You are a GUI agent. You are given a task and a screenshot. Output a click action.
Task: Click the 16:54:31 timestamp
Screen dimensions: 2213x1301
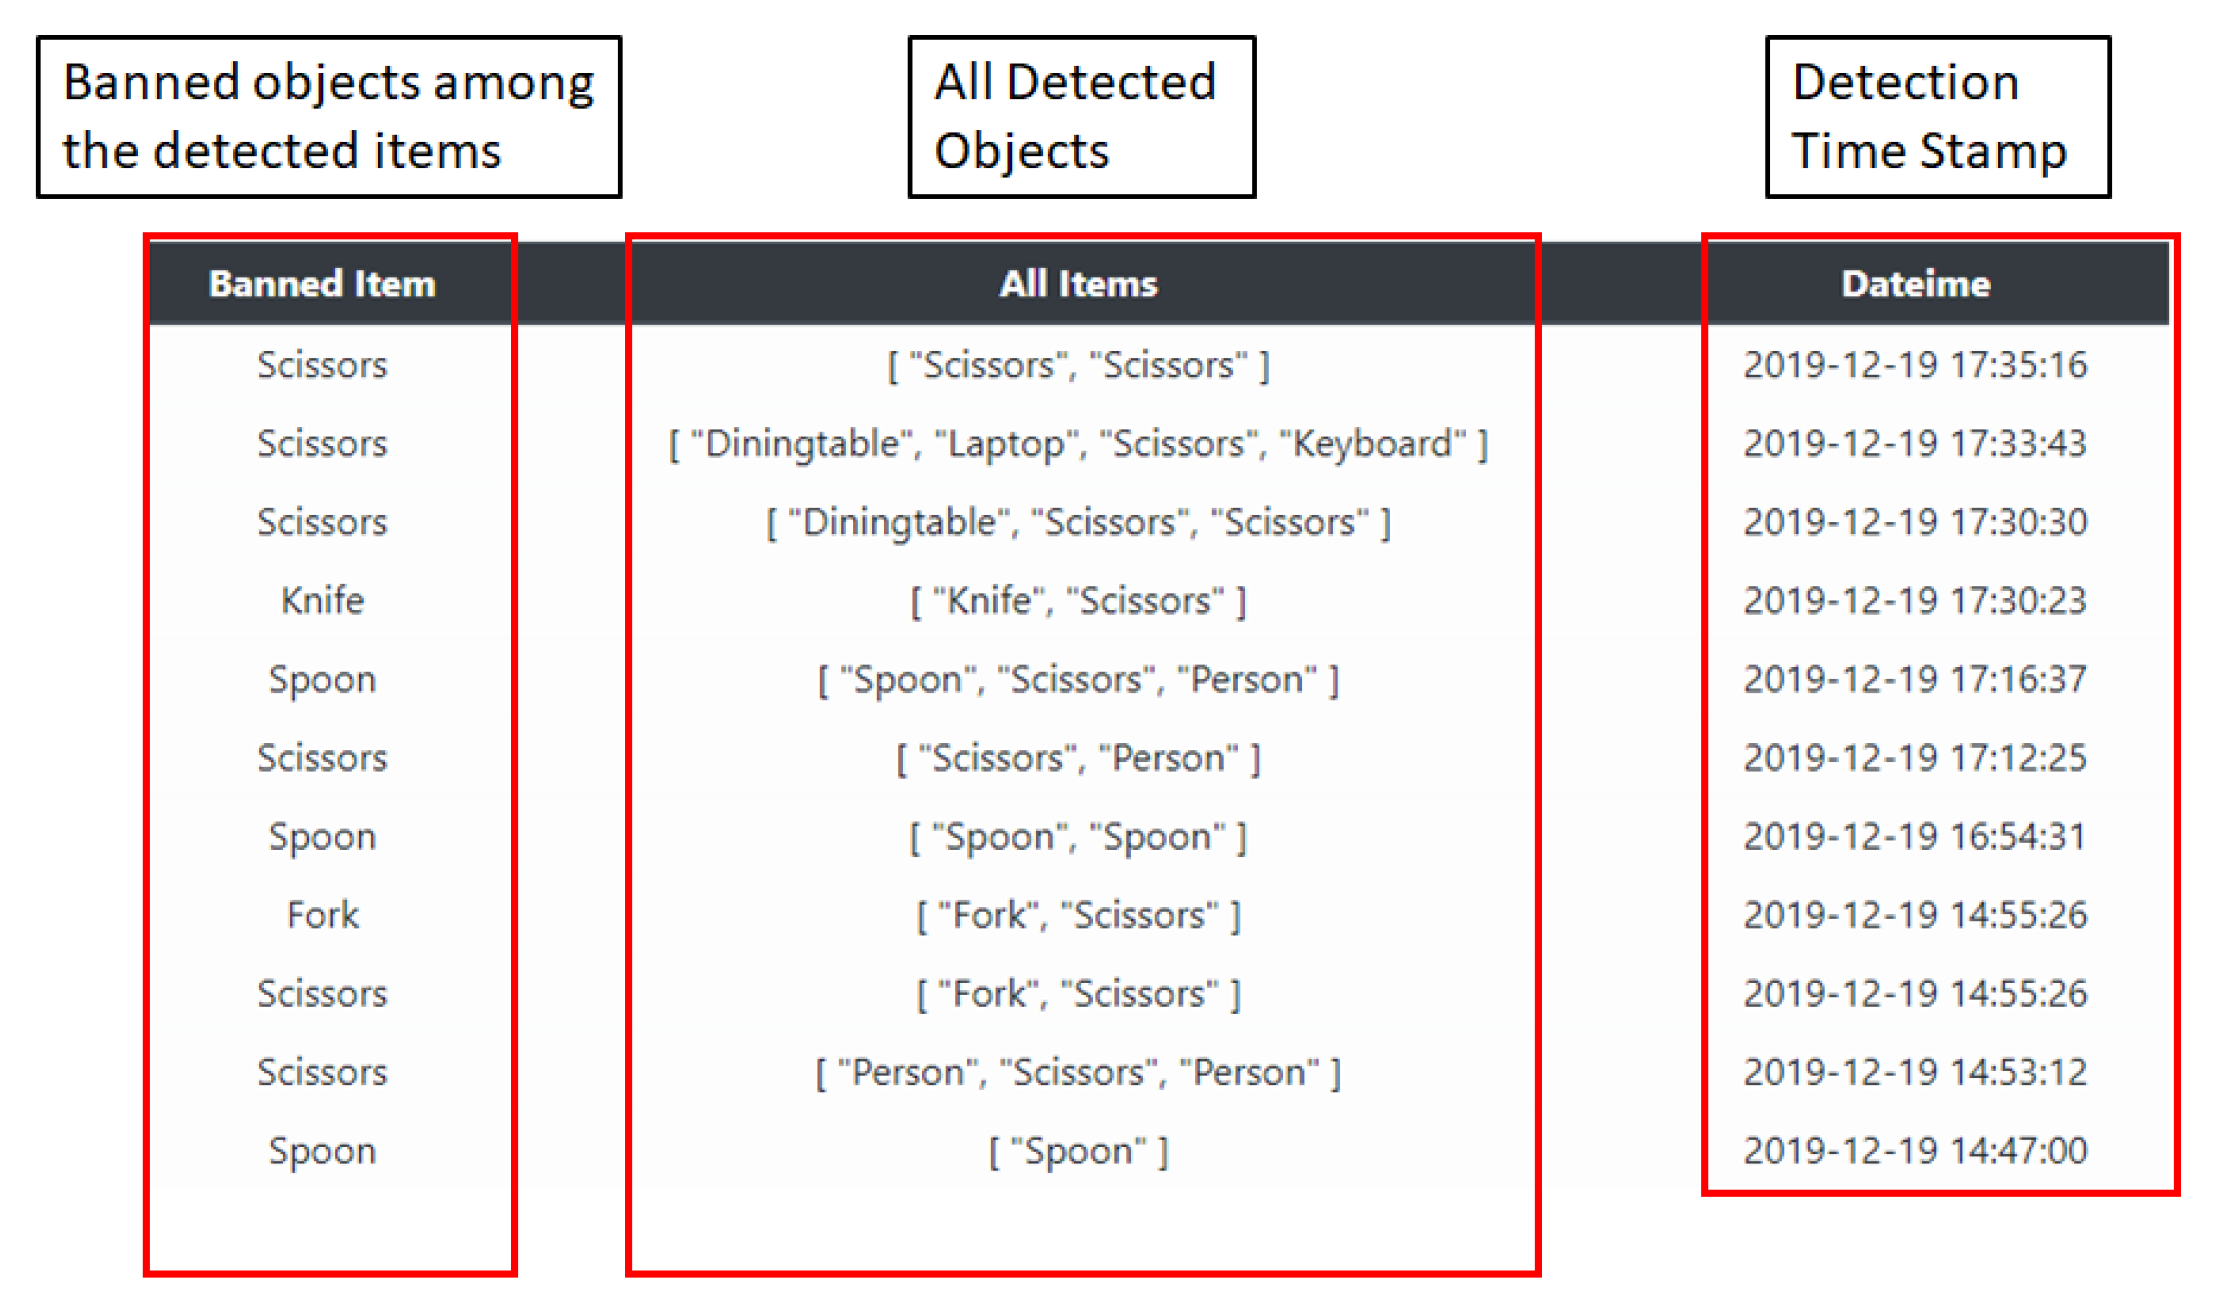(1915, 837)
